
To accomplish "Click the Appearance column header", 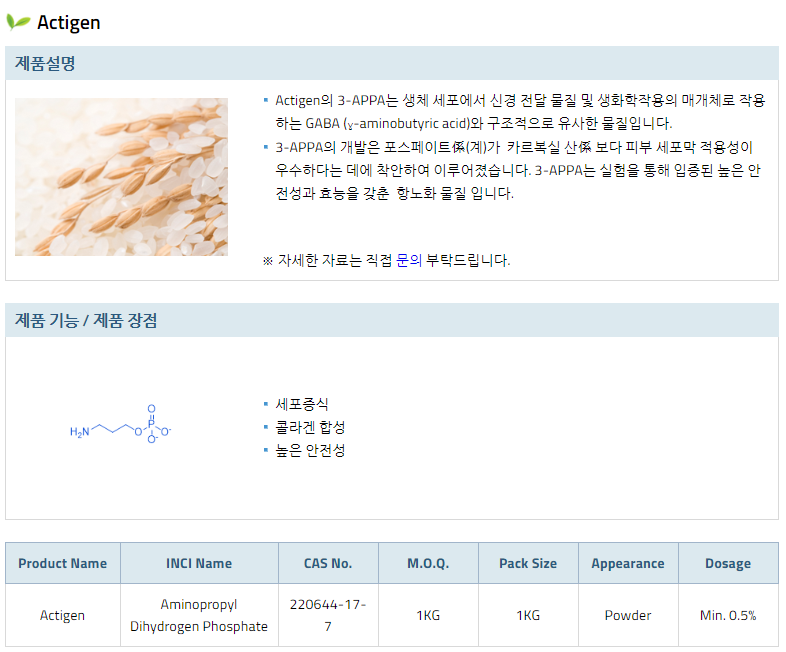I will [x=628, y=563].
